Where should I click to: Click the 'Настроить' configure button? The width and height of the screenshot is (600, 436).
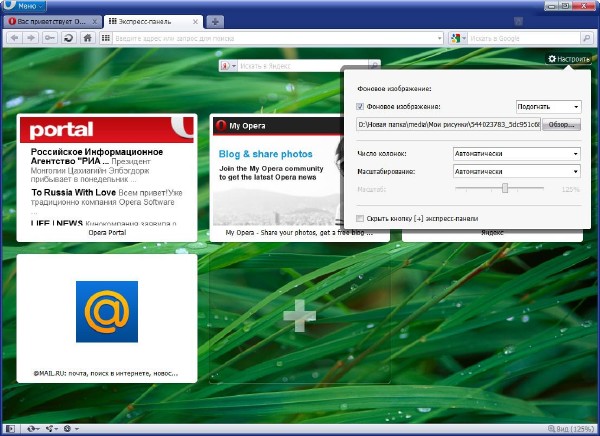568,59
